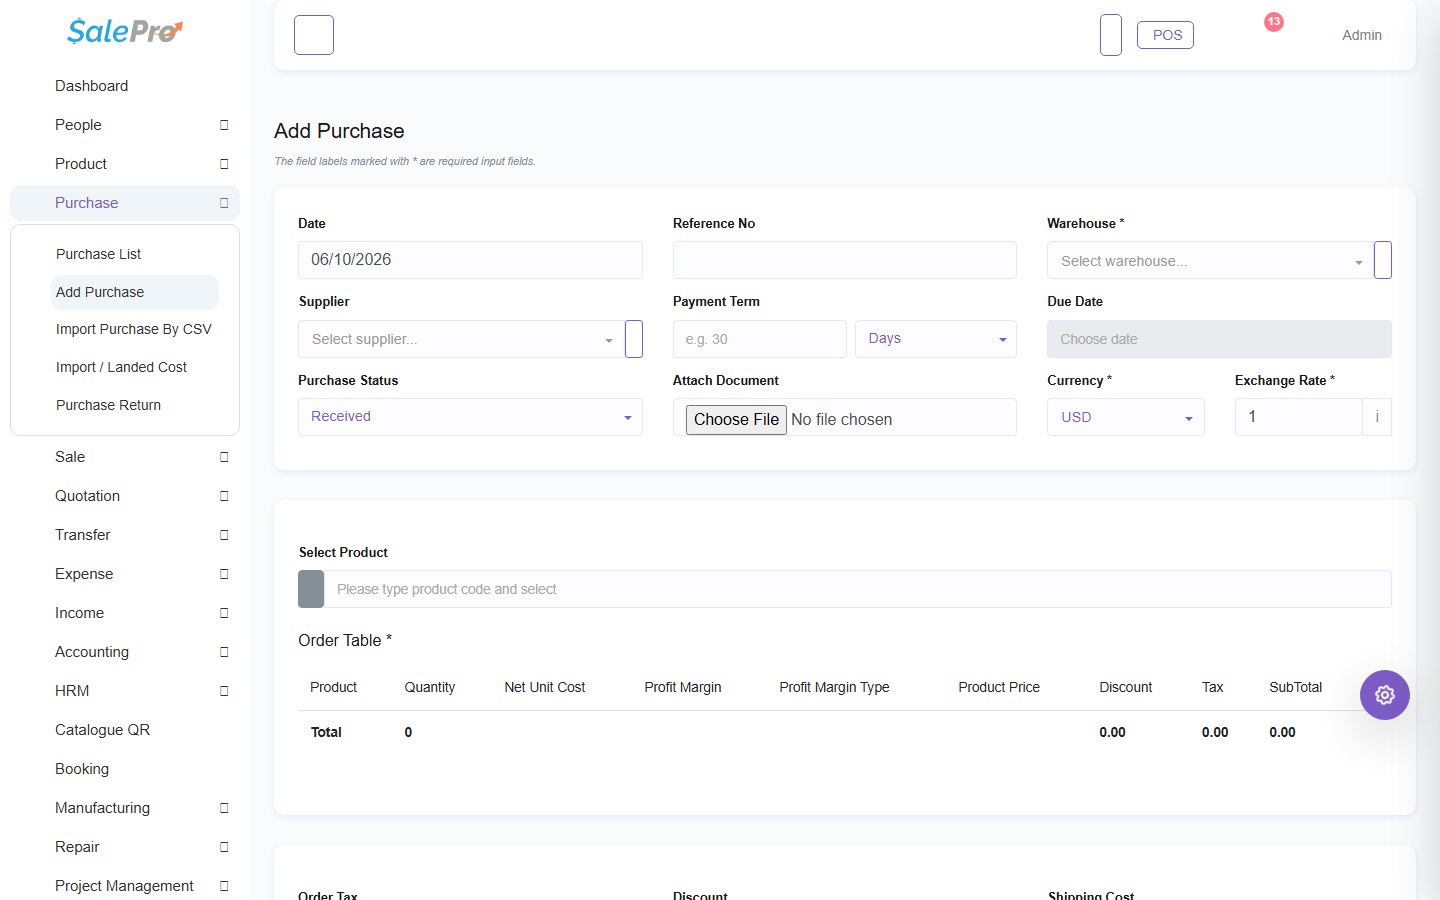1440x900 pixels.
Task: Open the Currency USD dropdown
Action: (x=1126, y=417)
